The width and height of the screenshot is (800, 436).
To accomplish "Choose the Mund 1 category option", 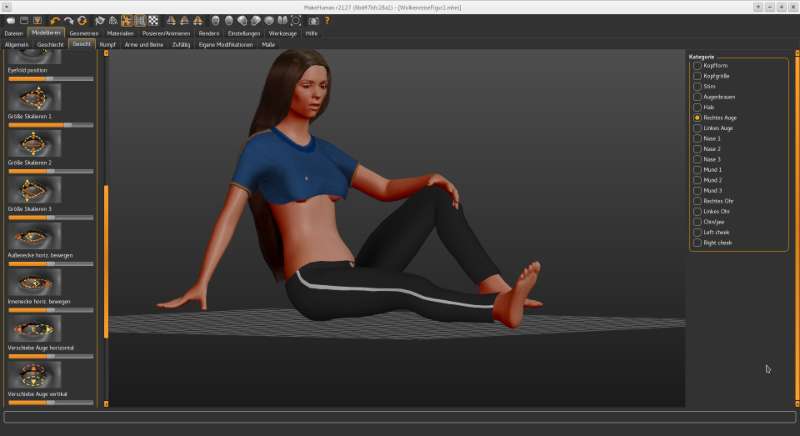I will 698,170.
